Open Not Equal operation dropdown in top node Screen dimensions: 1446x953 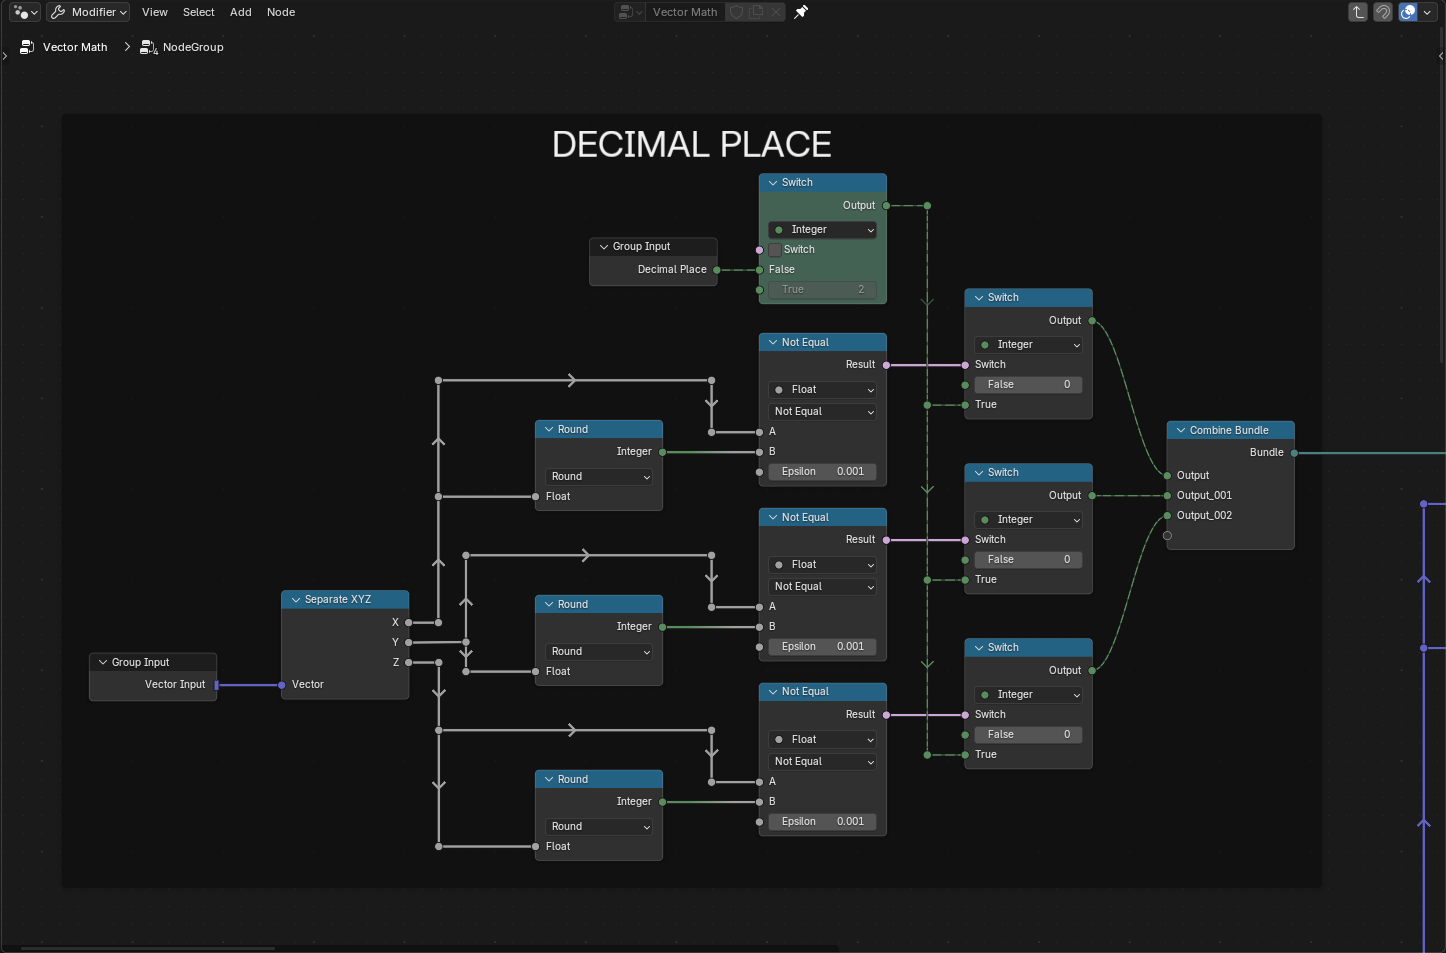pyautogui.click(x=823, y=412)
